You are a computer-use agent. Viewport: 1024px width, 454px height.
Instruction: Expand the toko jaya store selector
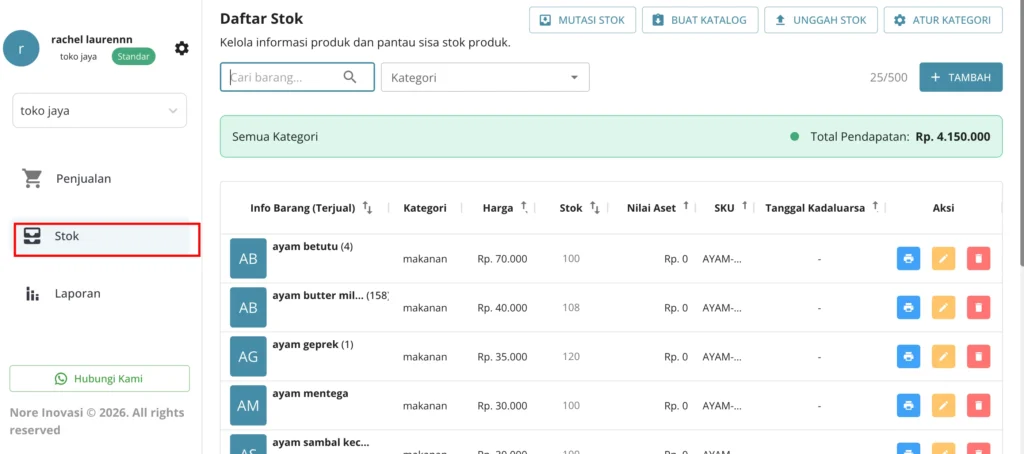tap(99, 110)
